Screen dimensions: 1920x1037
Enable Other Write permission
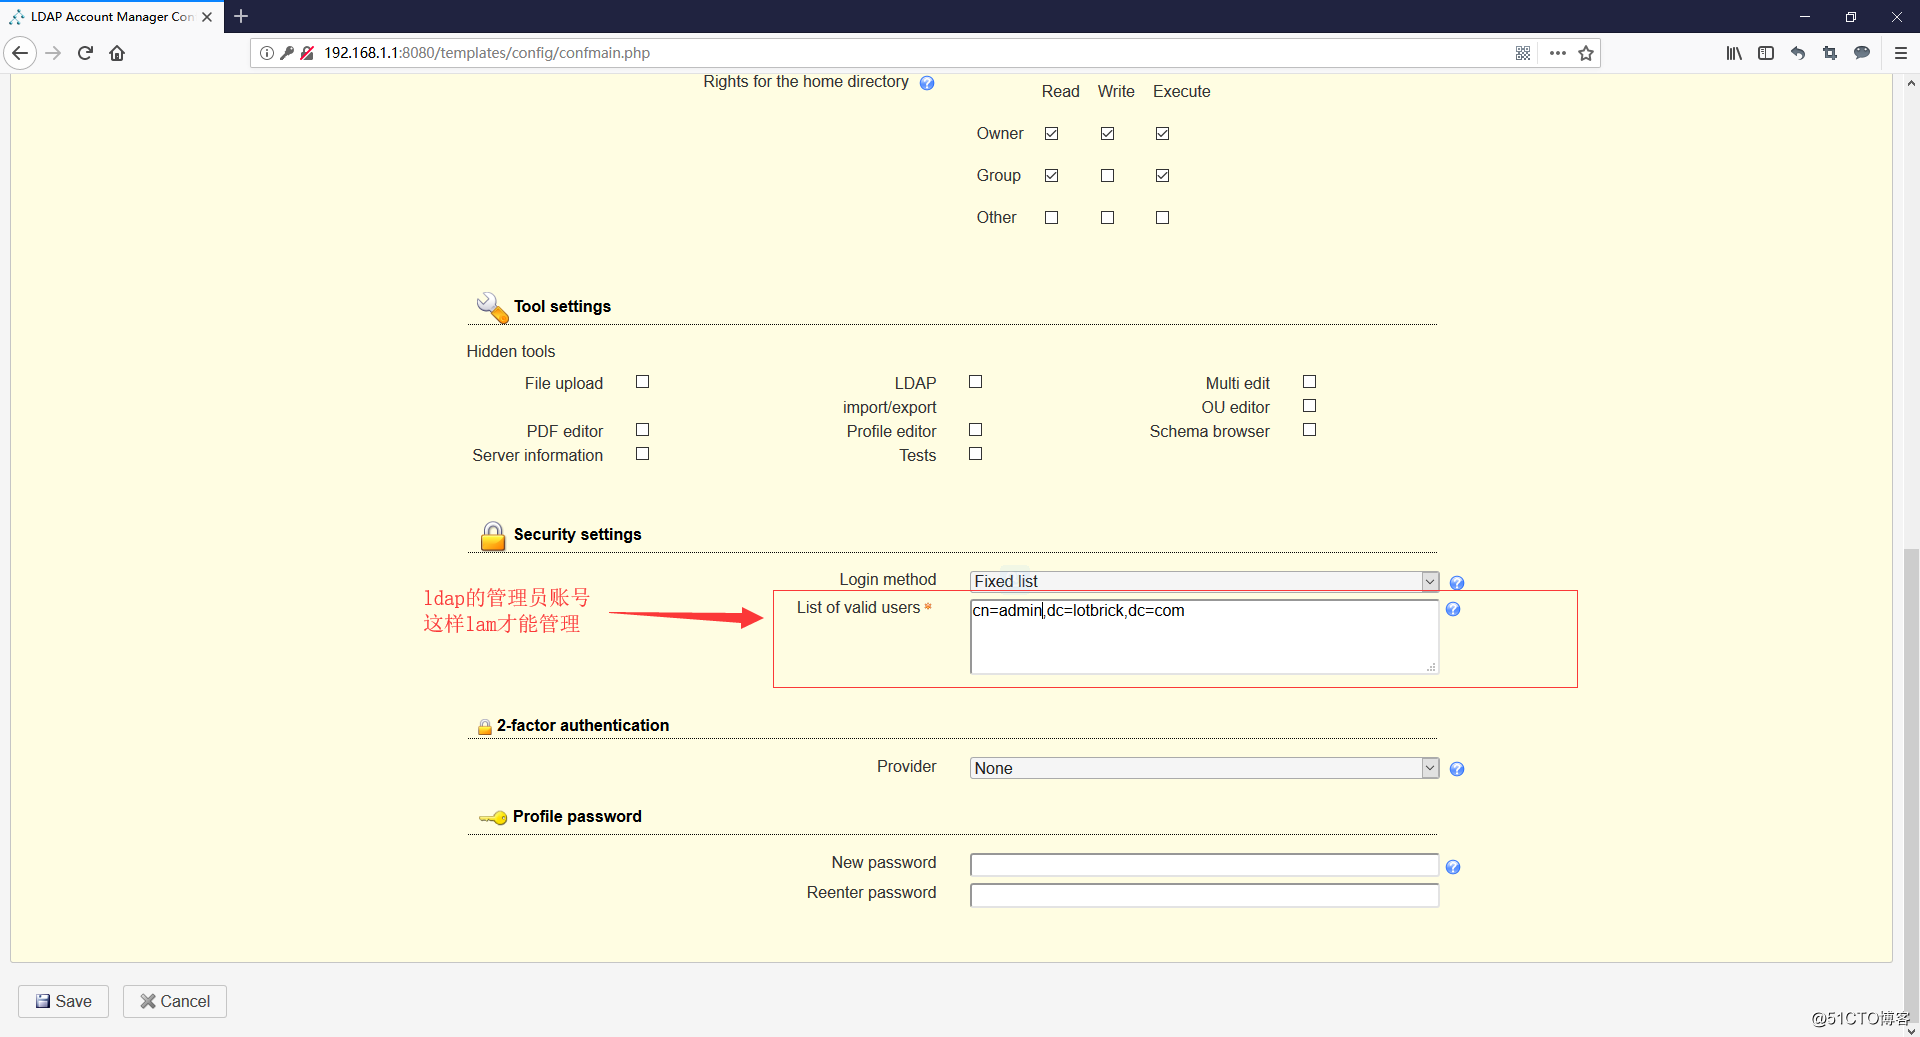pyautogui.click(x=1107, y=217)
